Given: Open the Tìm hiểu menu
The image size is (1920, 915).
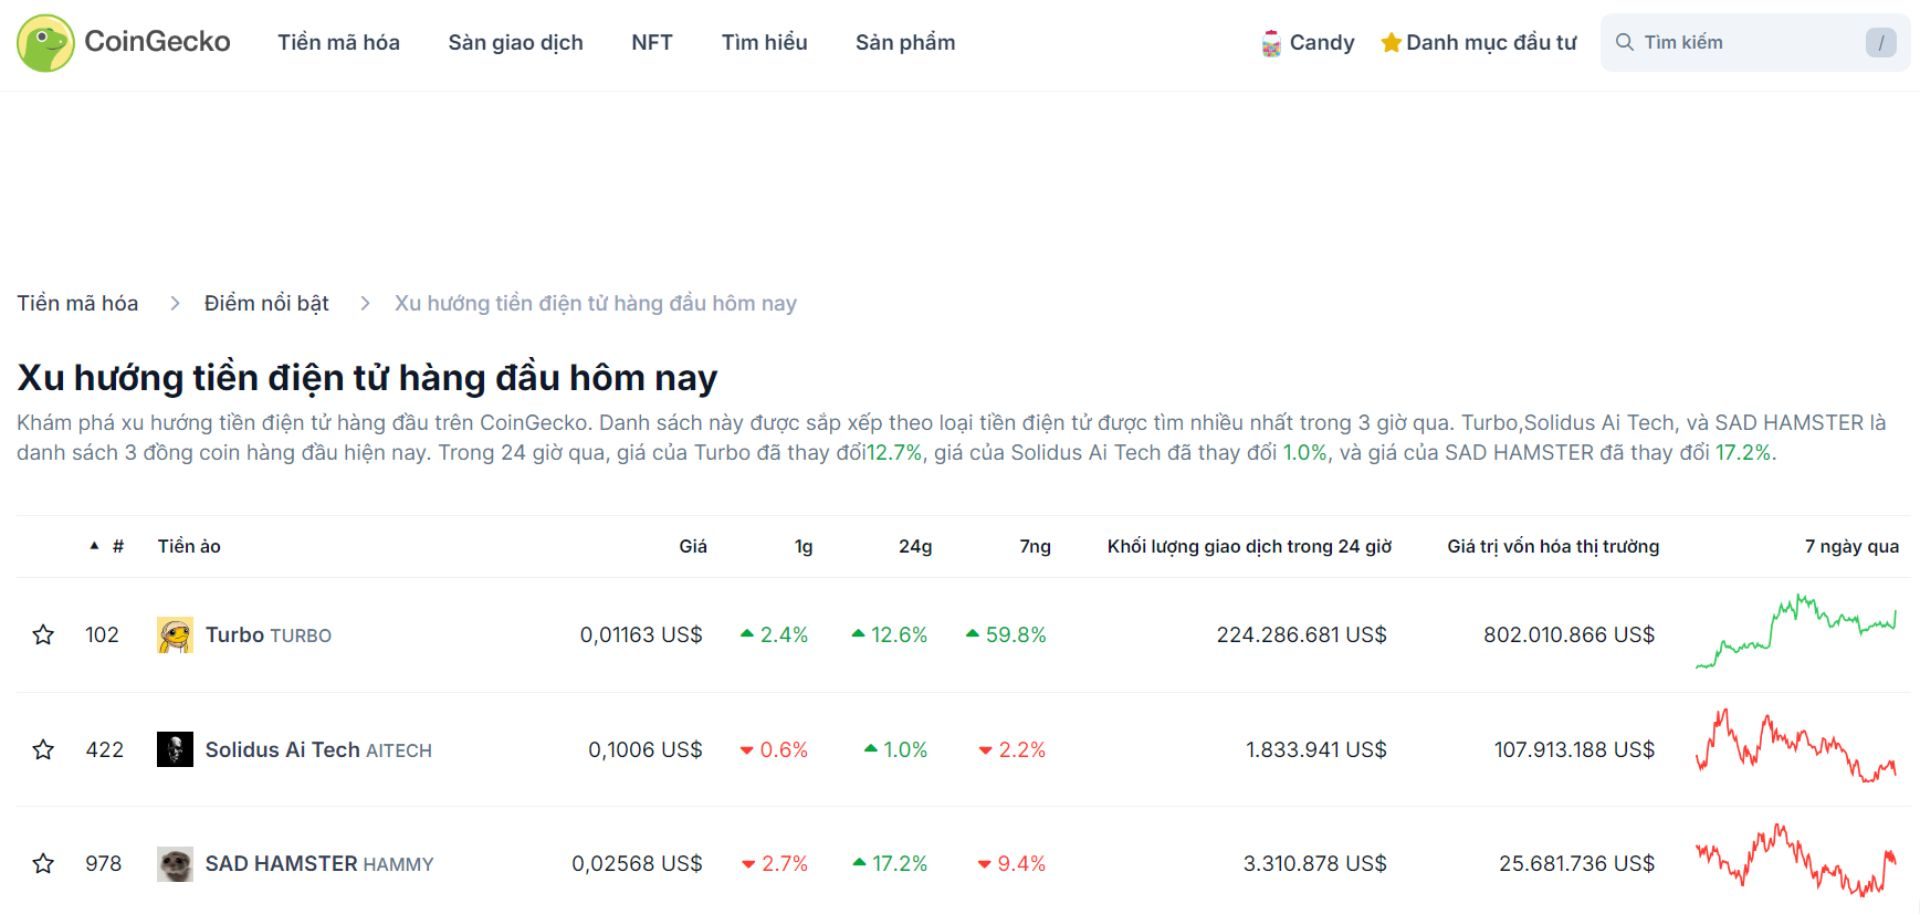Looking at the screenshot, I should pyautogui.click(x=764, y=42).
